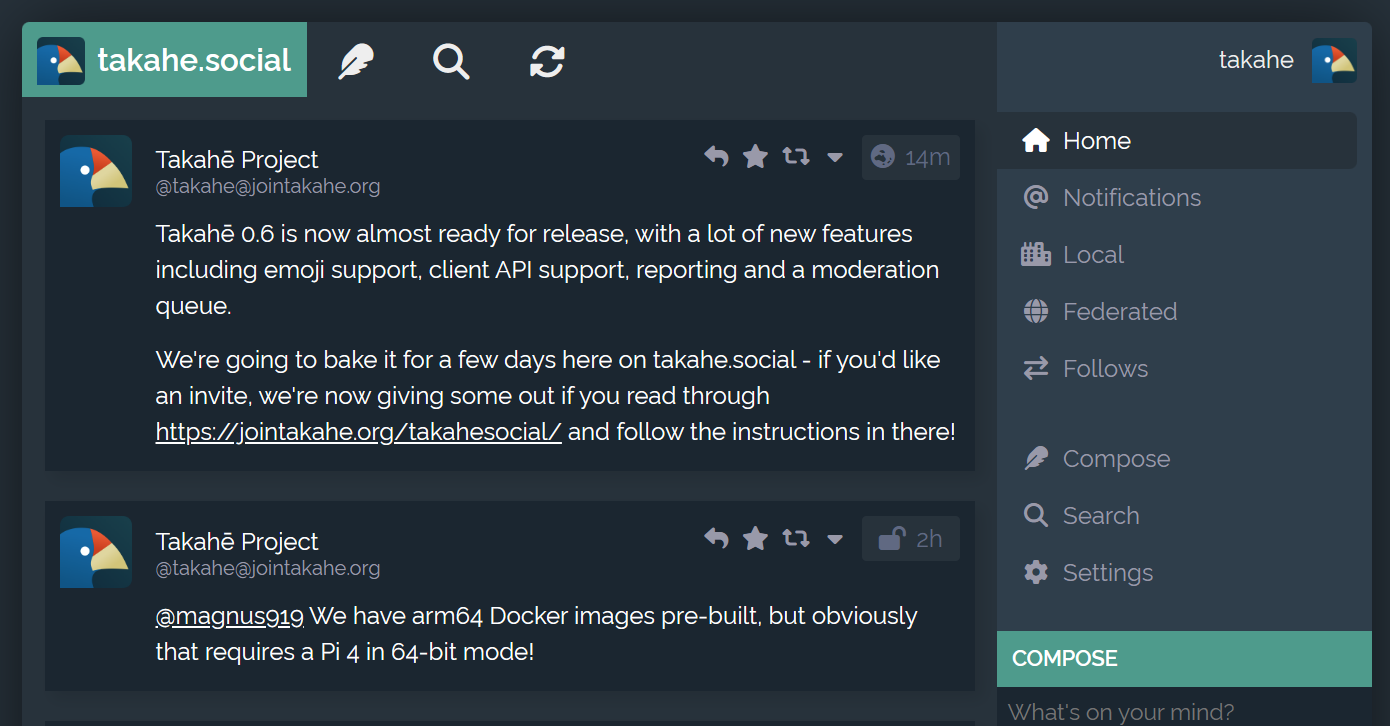Image resolution: width=1390 pixels, height=726 pixels.
Task: Focus the "What's on your mind?" text box
Action: click(x=1184, y=711)
